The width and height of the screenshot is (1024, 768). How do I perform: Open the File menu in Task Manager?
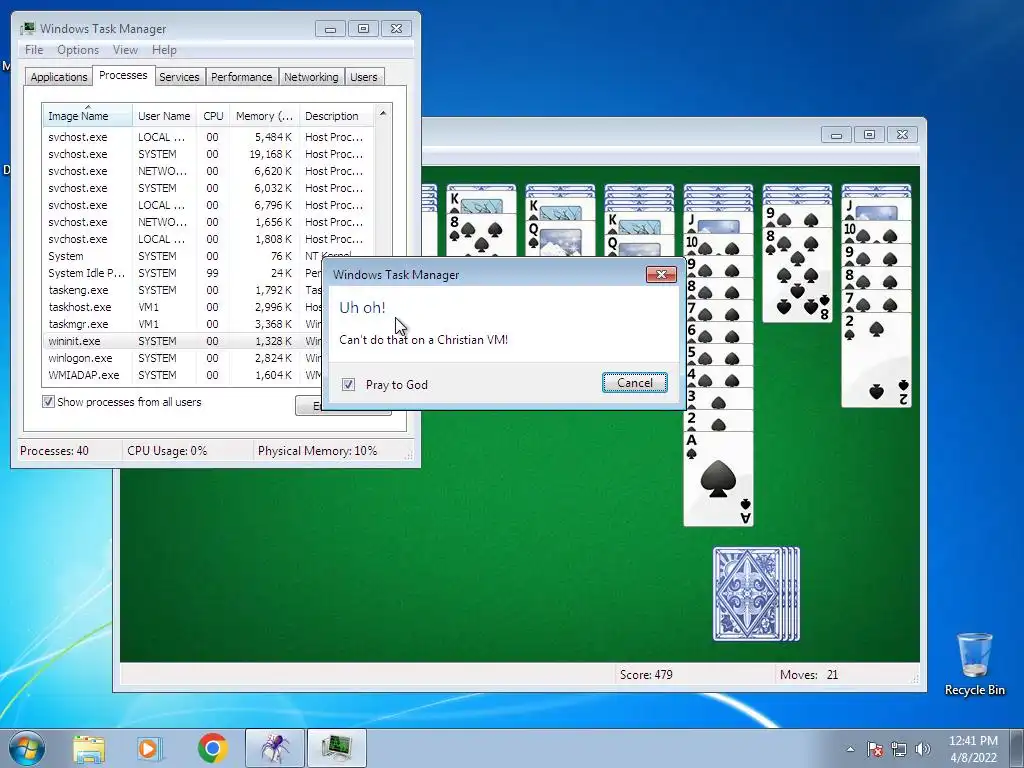[34, 50]
